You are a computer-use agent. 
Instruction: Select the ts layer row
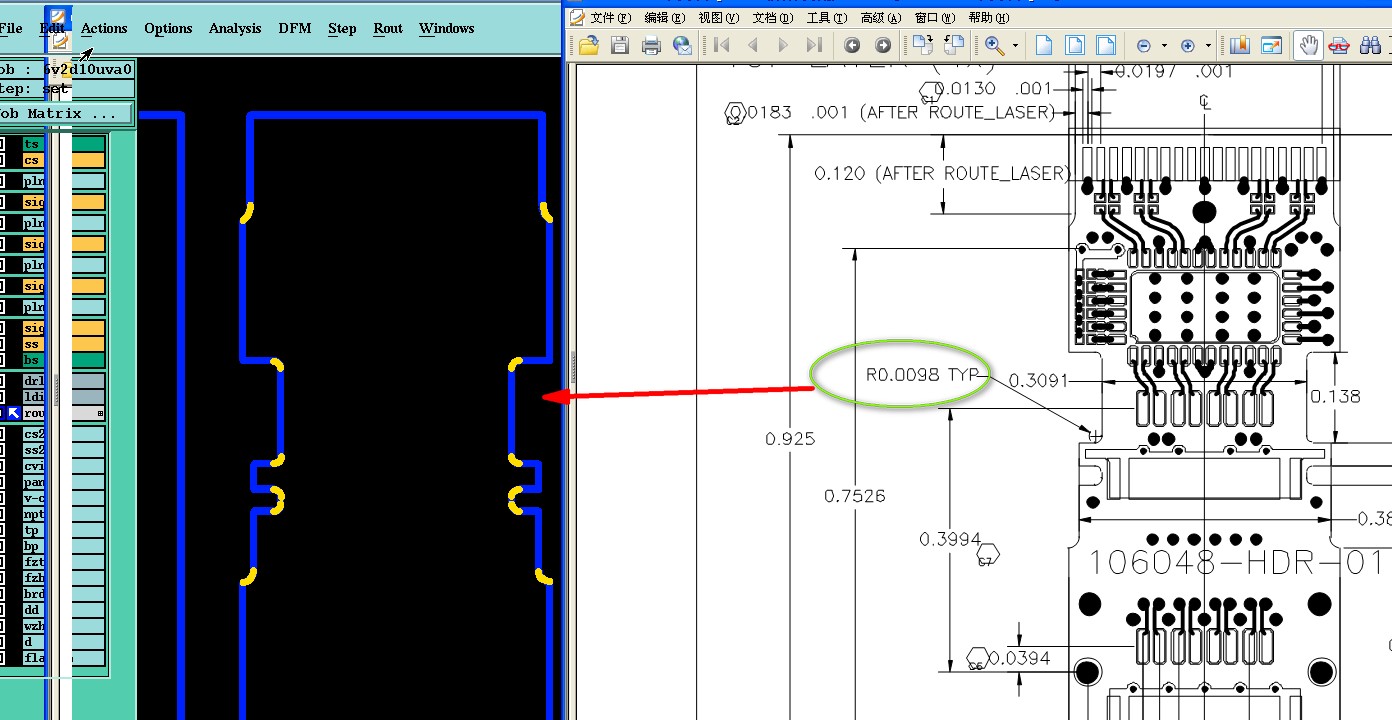(x=64, y=144)
